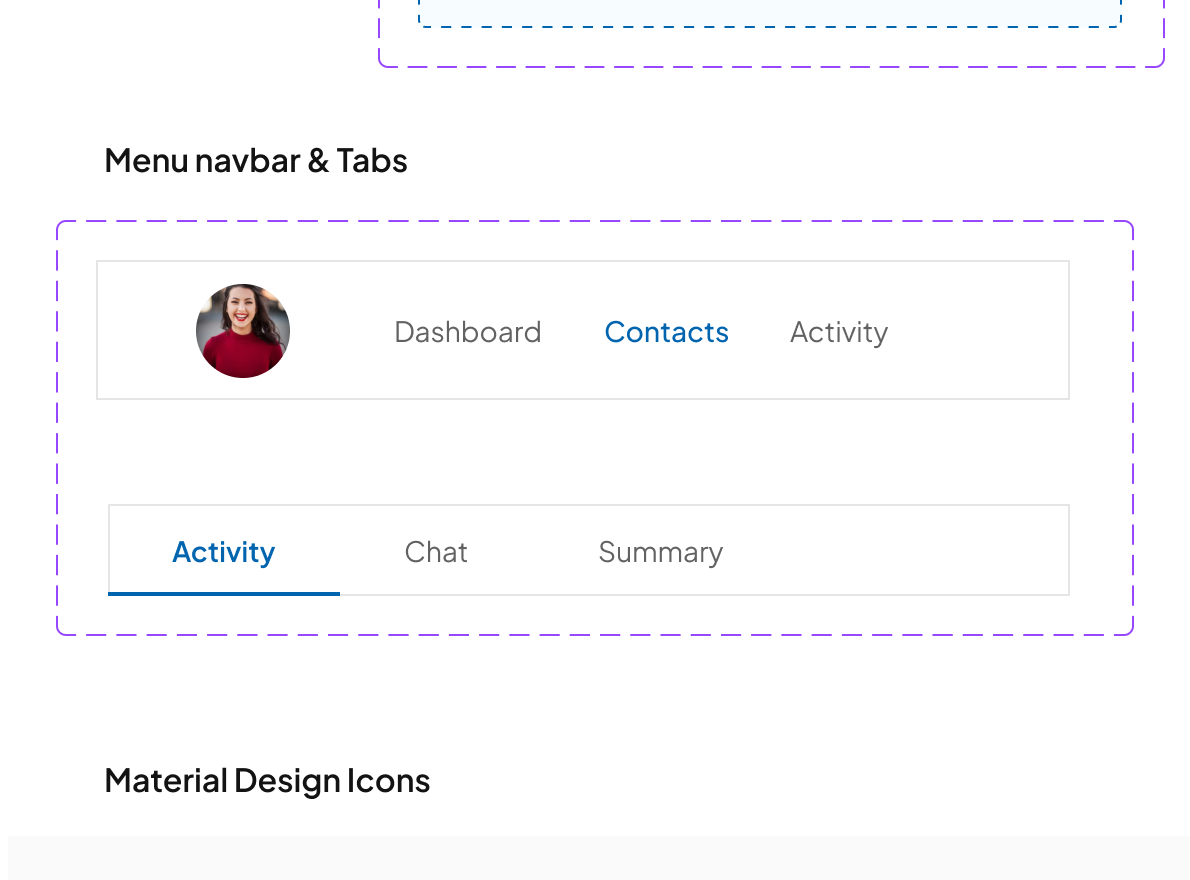Click empty tab bar space right of Summary
Screen dimensions: 1190x880
(900, 551)
